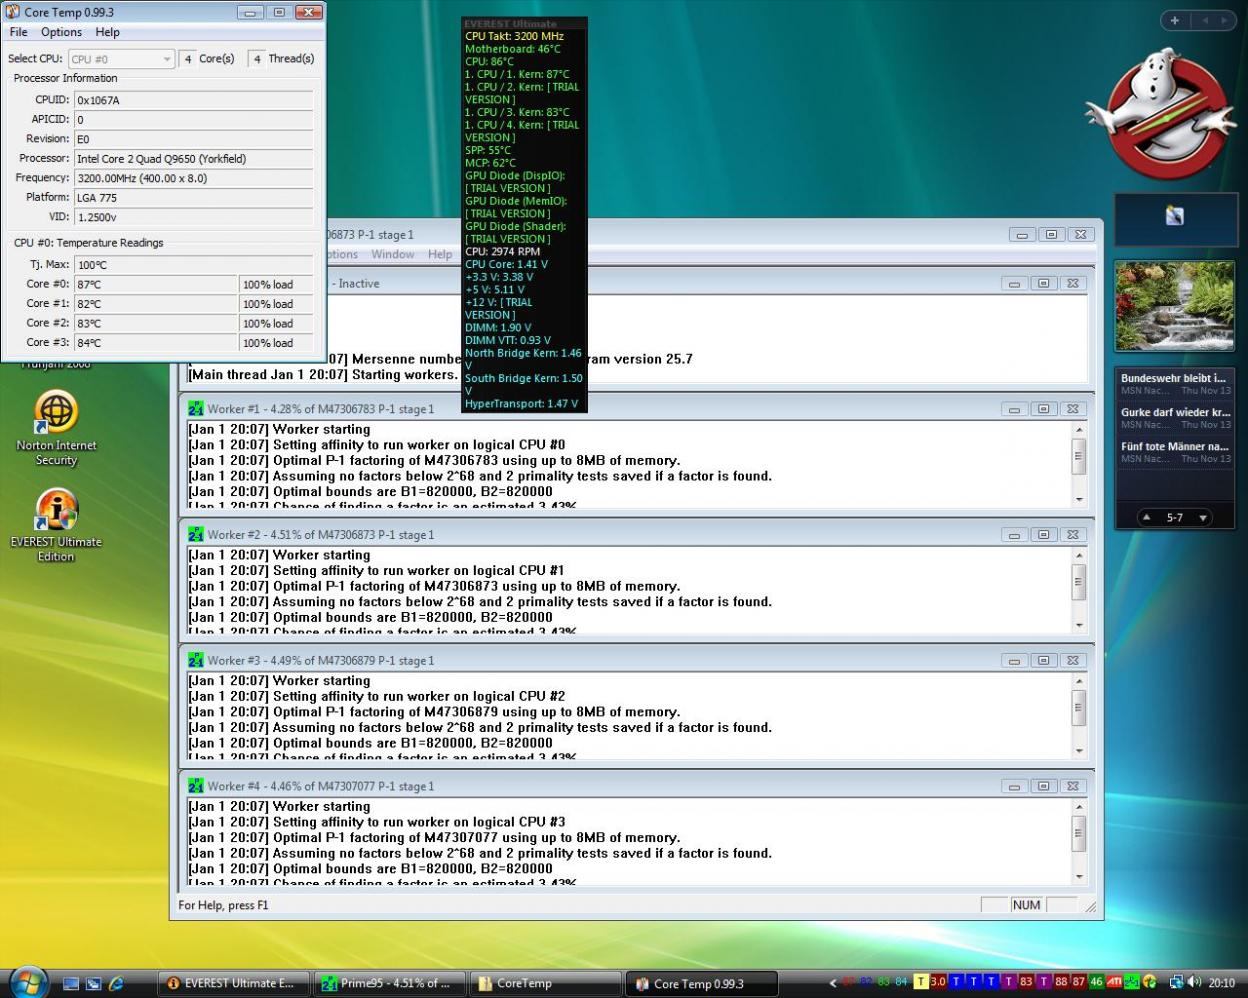Open the 'Bundeswehr bleibt' news headline
1248x998 pixels.
(x=1173, y=379)
